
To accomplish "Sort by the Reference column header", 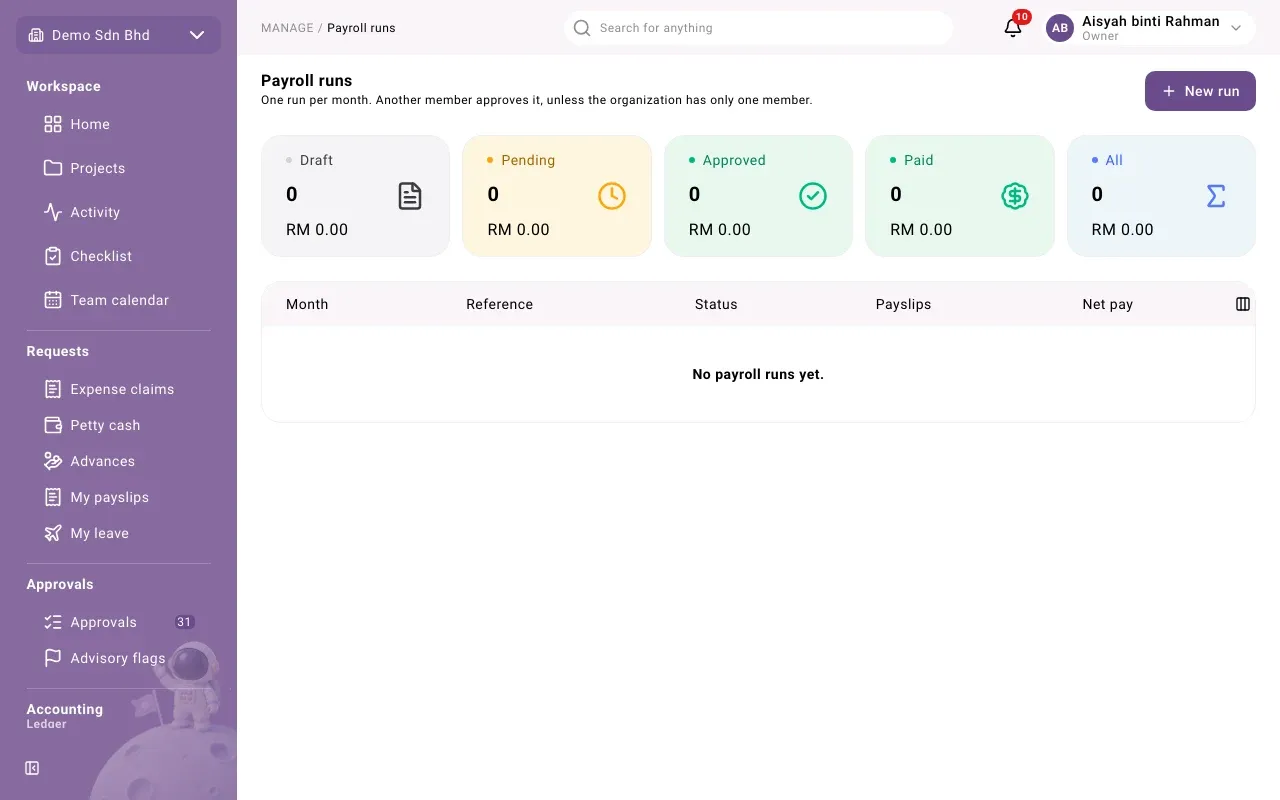I will tap(499, 304).
